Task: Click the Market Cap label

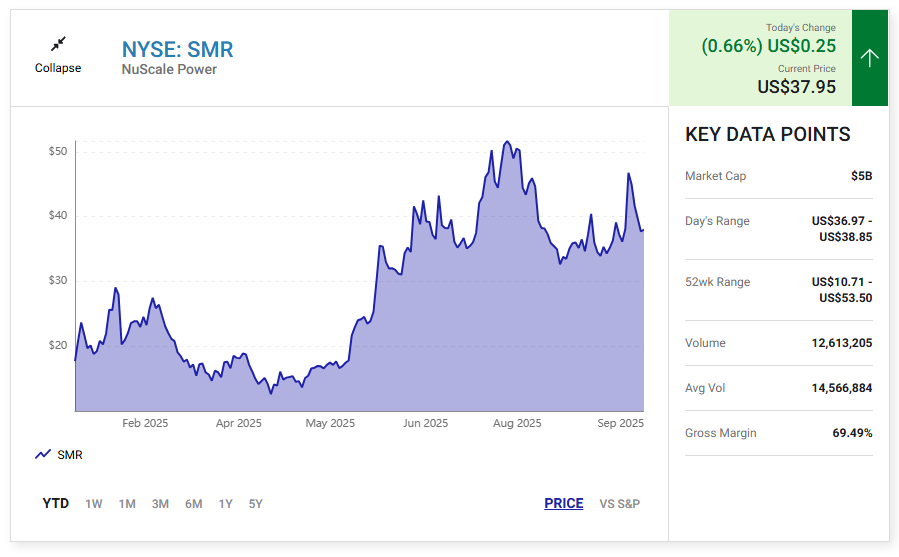Action: pyautogui.click(x=716, y=176)
